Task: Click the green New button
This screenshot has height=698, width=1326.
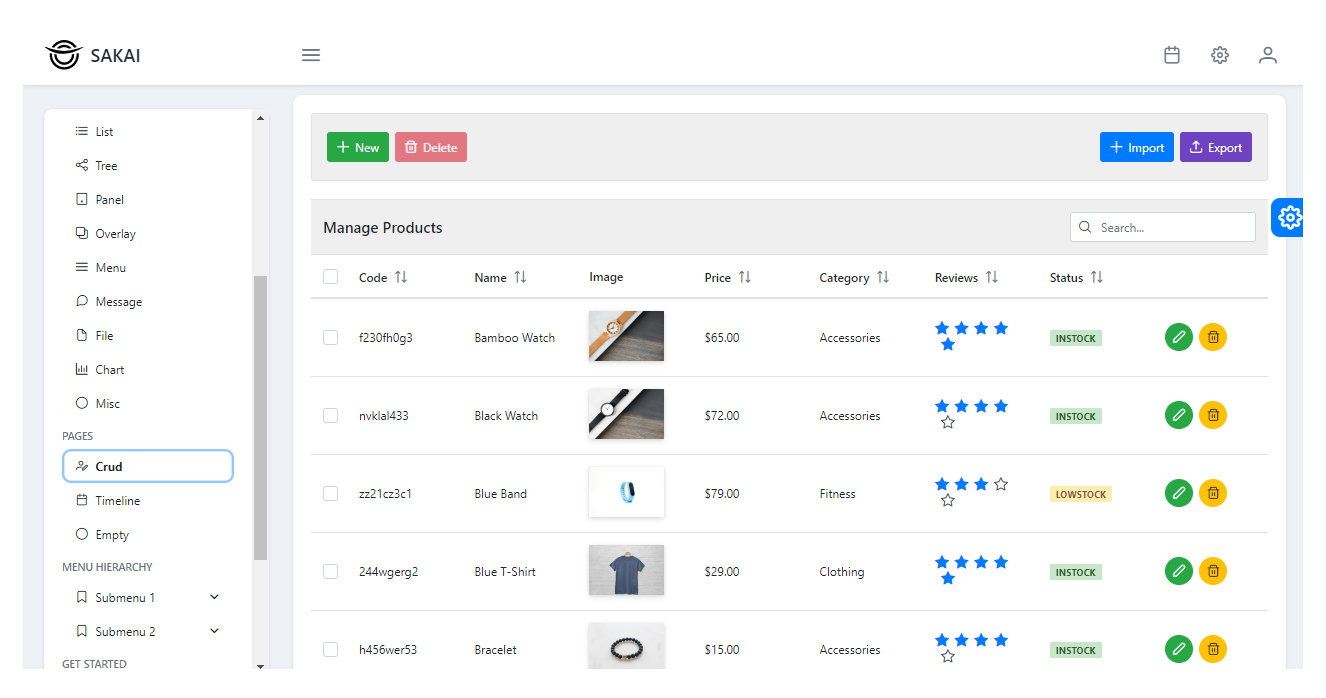Action: click(358, 147)
